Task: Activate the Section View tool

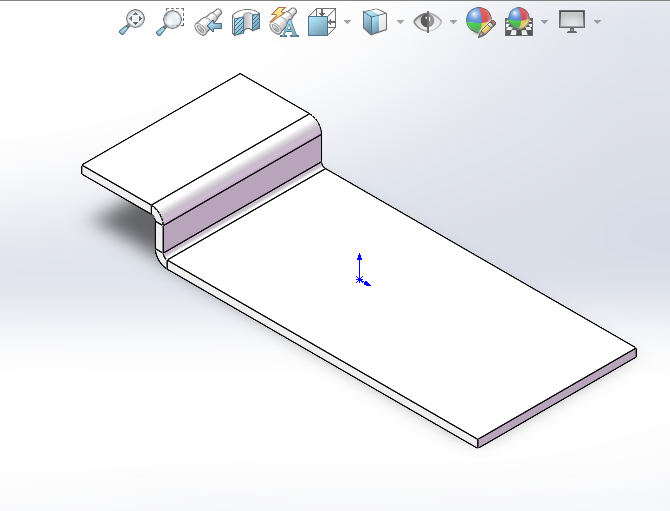Action: click(x=246, y=22)
